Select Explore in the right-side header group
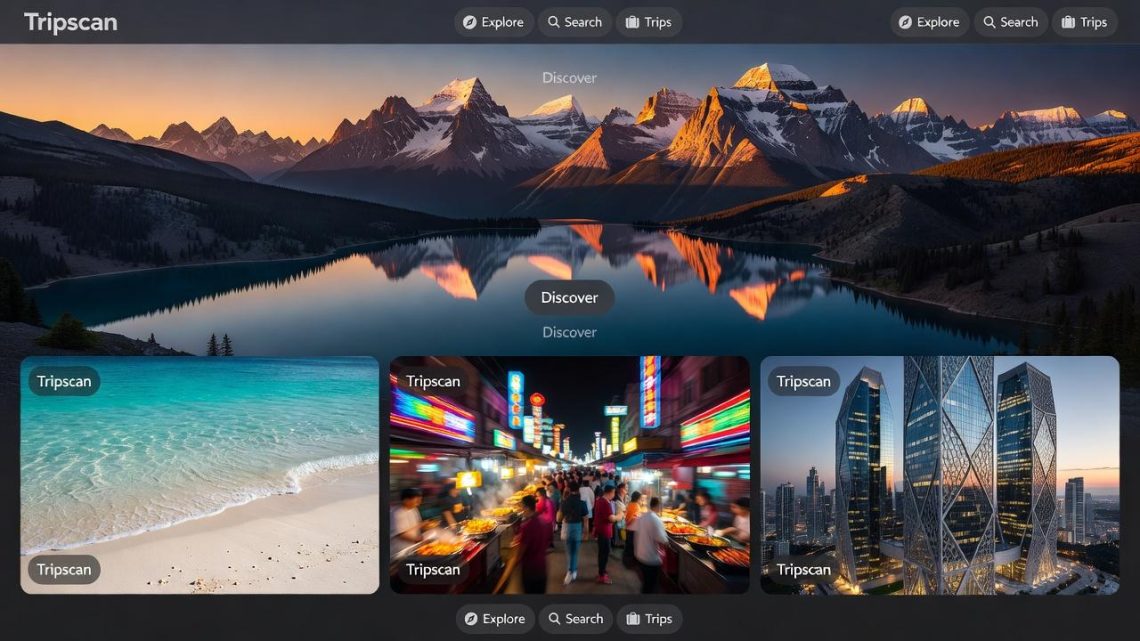 tap(929, 23)
